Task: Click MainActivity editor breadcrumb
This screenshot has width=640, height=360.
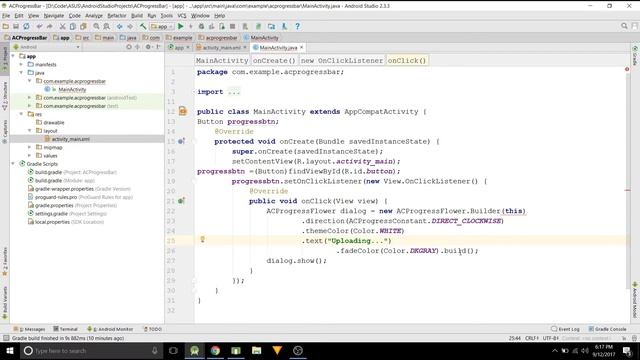Action: tap(222, 60)
